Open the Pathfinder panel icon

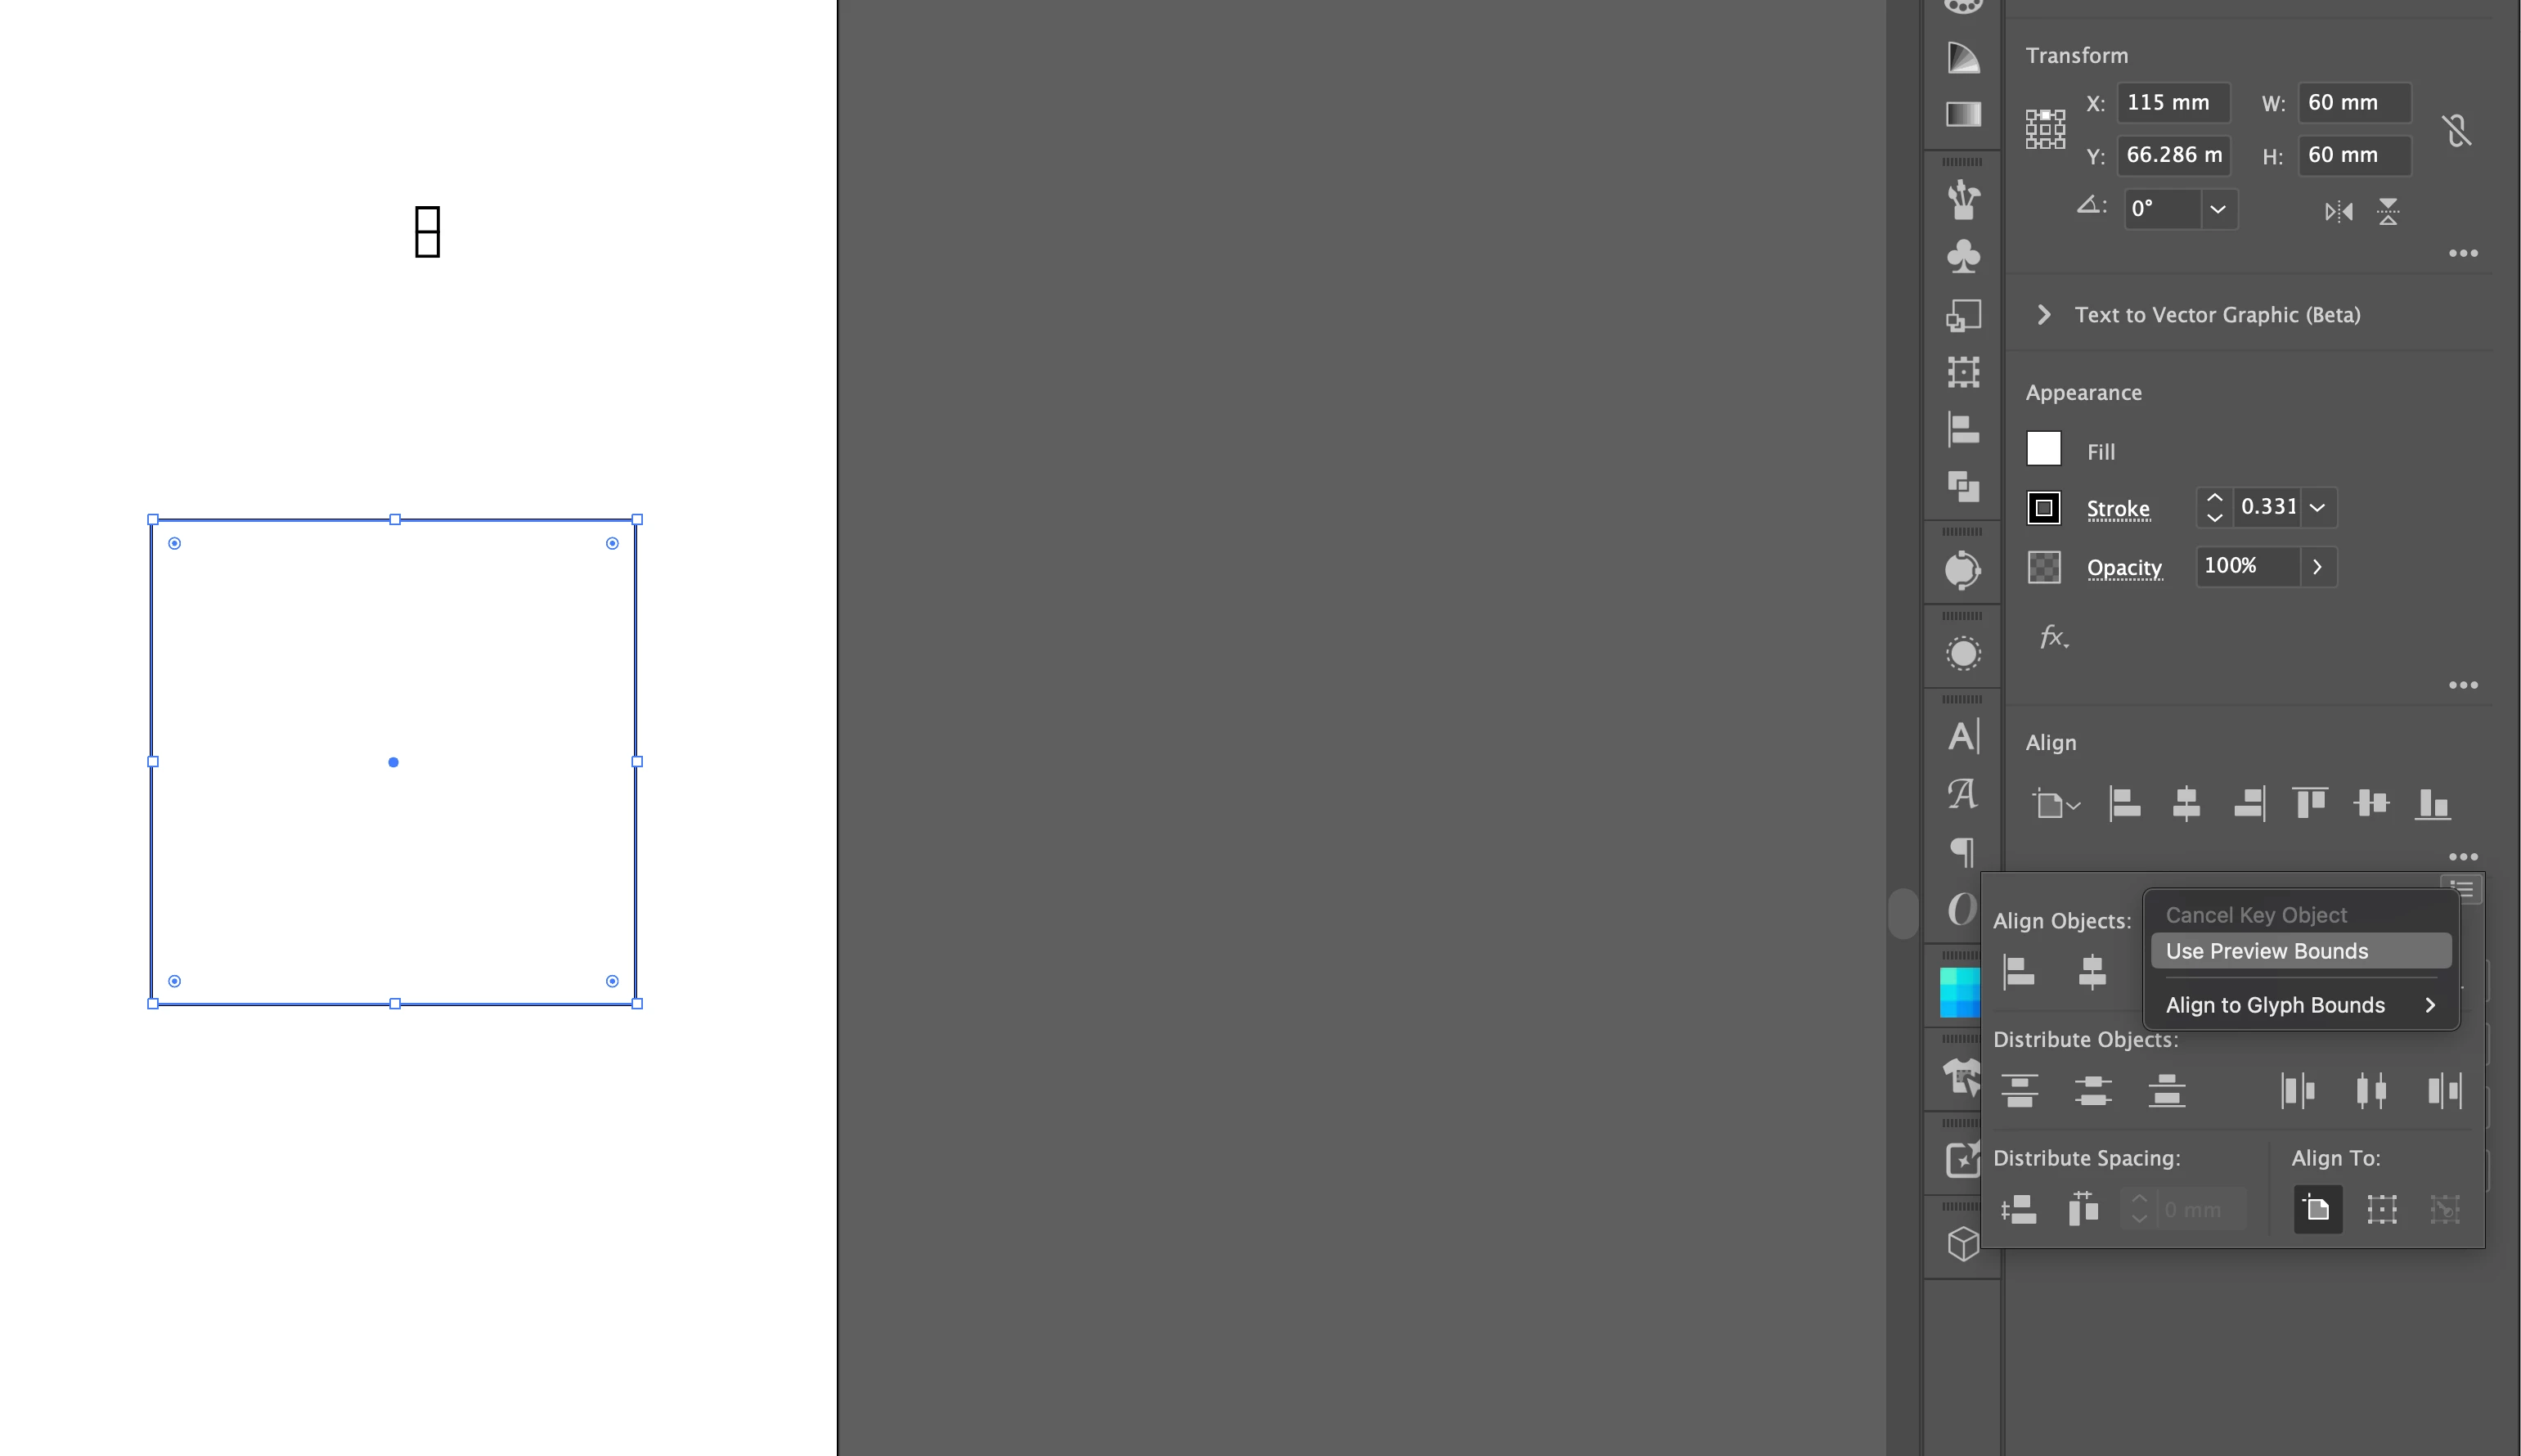tap(1963, 486)
